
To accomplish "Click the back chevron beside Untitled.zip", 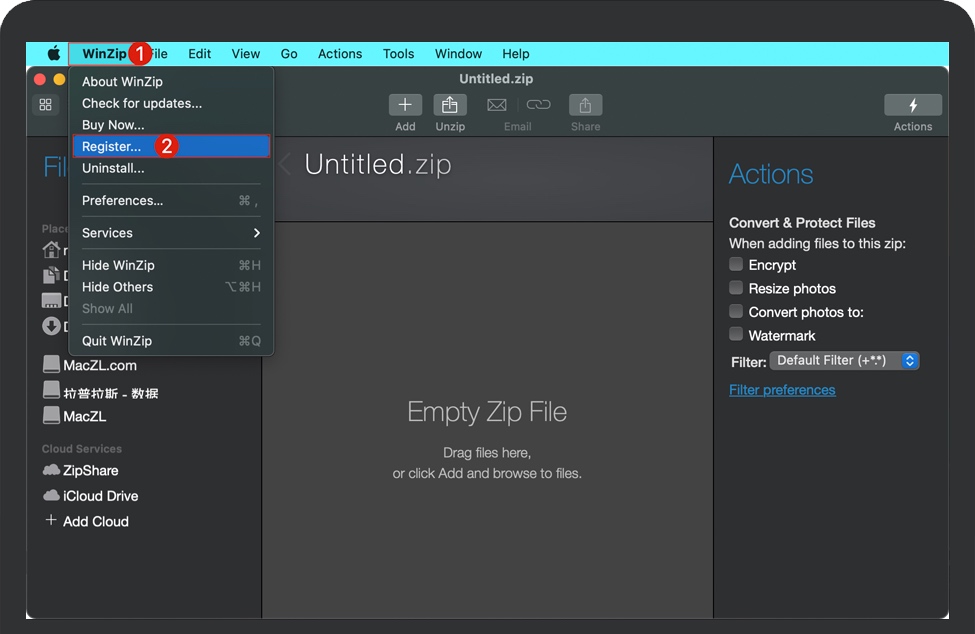I will coord(285,165).
